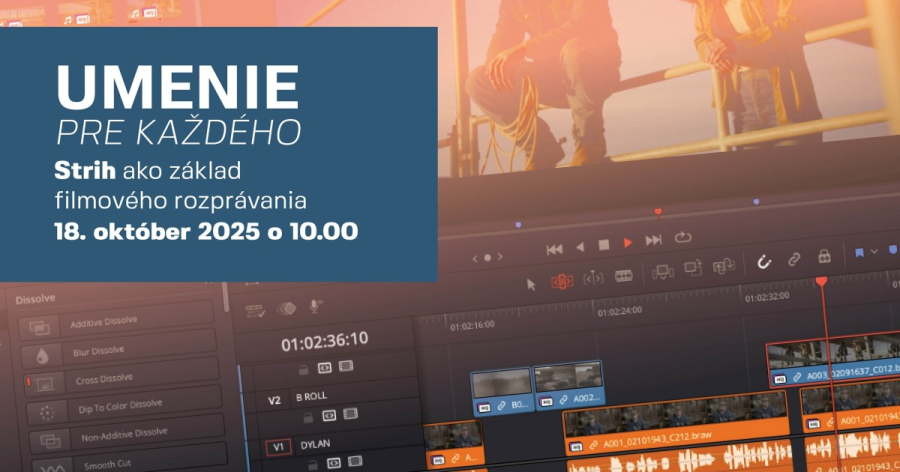Open the Timeline View Options icon
900x472 pixels.
pos(255,311)
